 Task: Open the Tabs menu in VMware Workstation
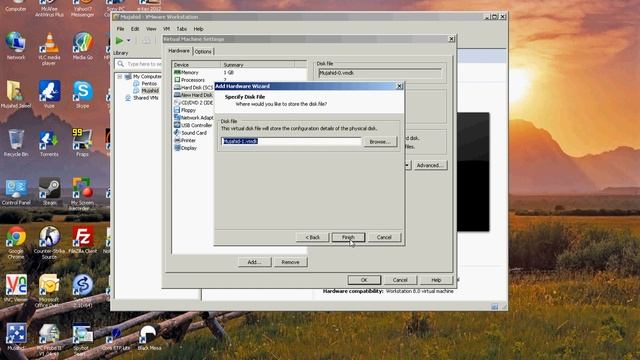[182, 29]
